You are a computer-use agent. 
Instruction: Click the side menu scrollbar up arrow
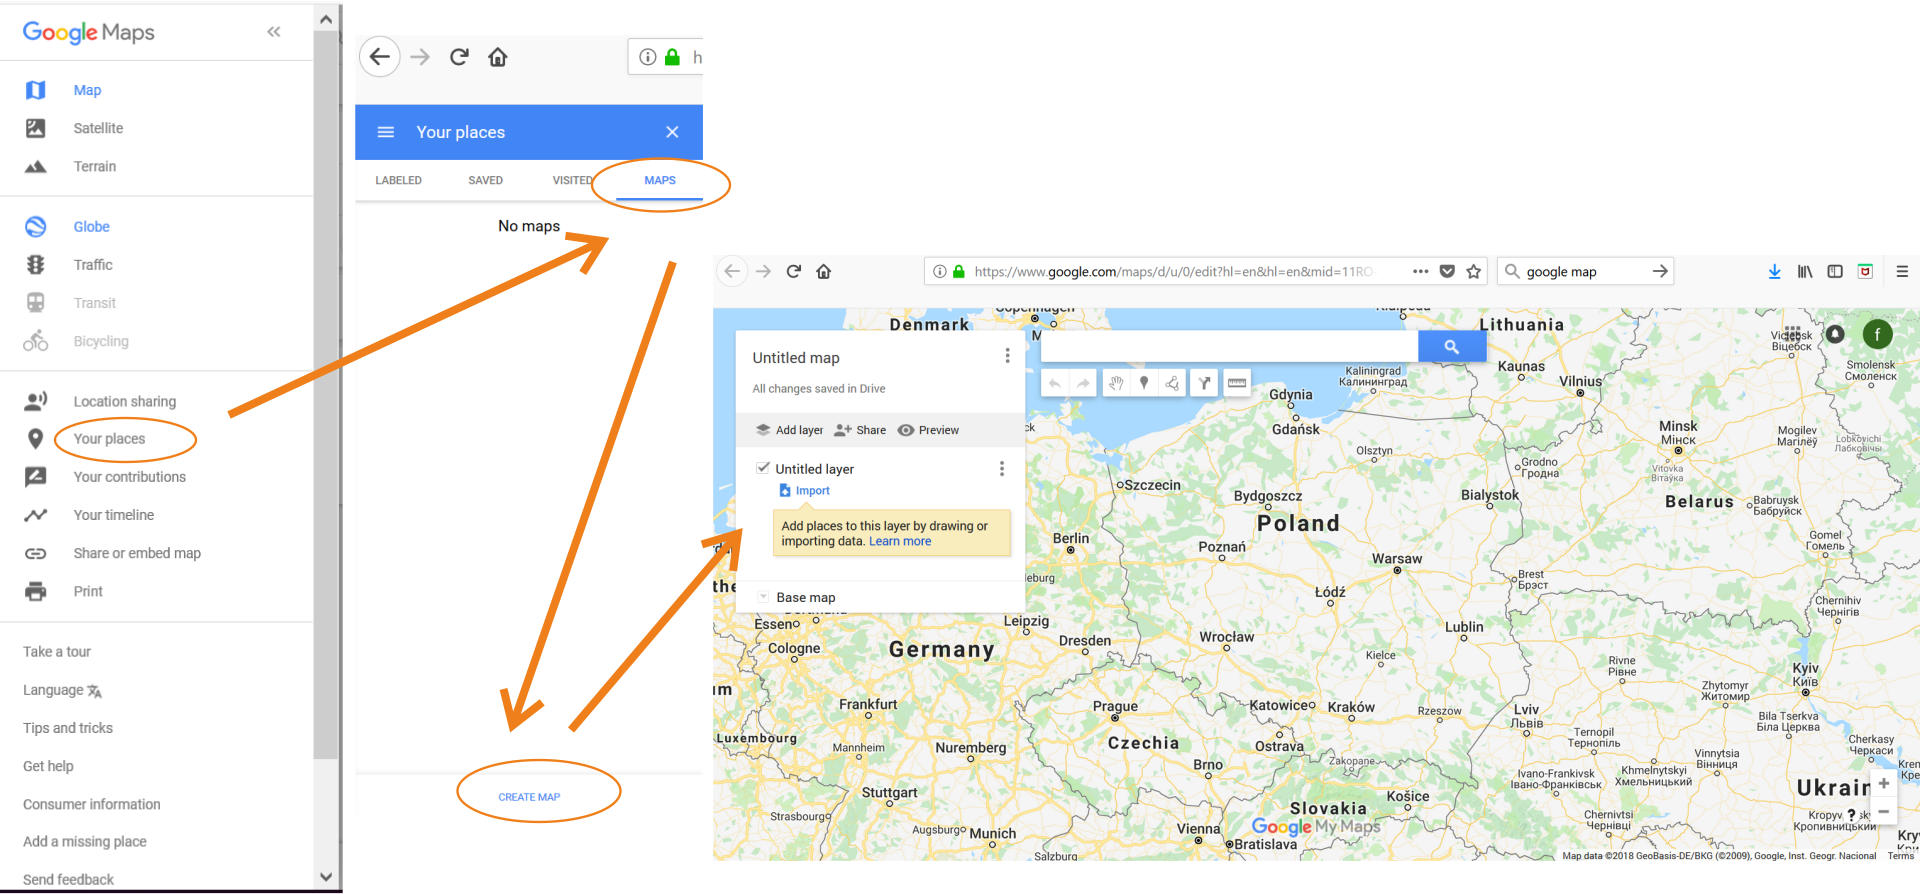(x=326, y=19)
